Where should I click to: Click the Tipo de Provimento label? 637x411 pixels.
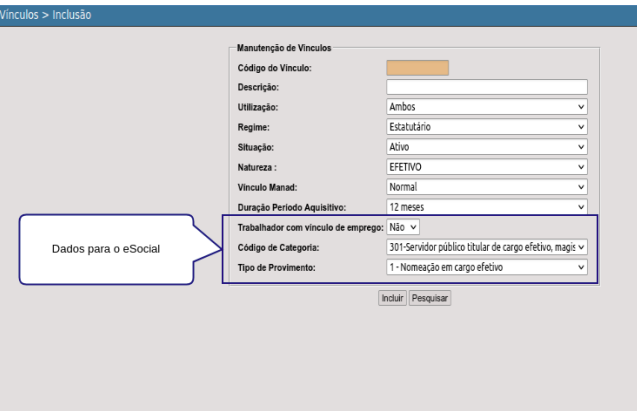pyautogui.click(x=277, y=268)
